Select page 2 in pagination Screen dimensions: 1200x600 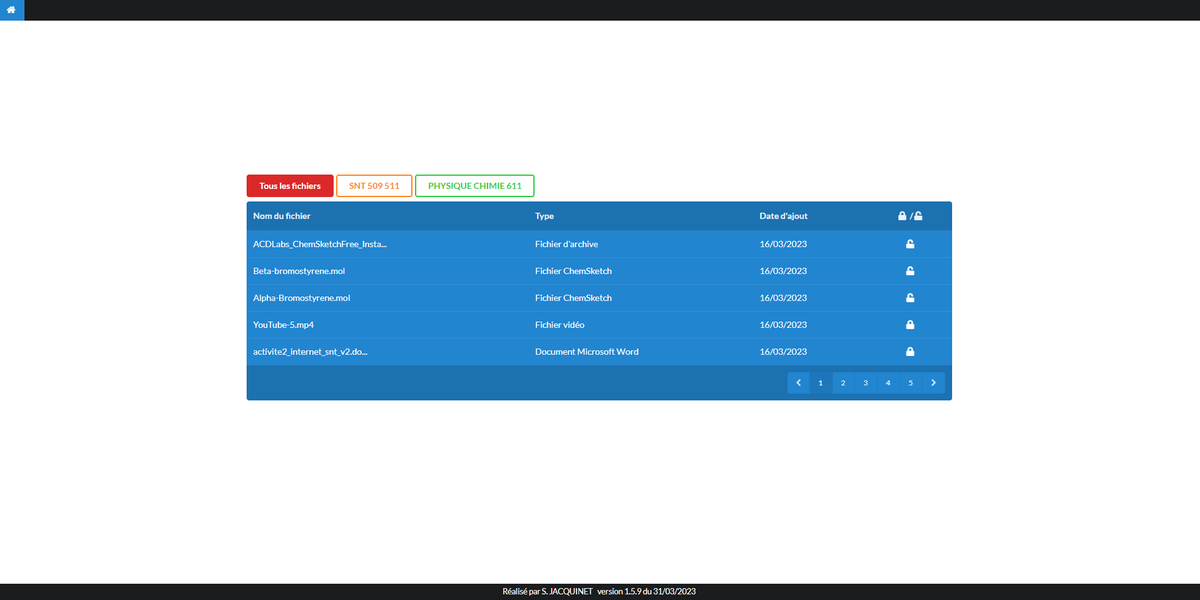843,383
